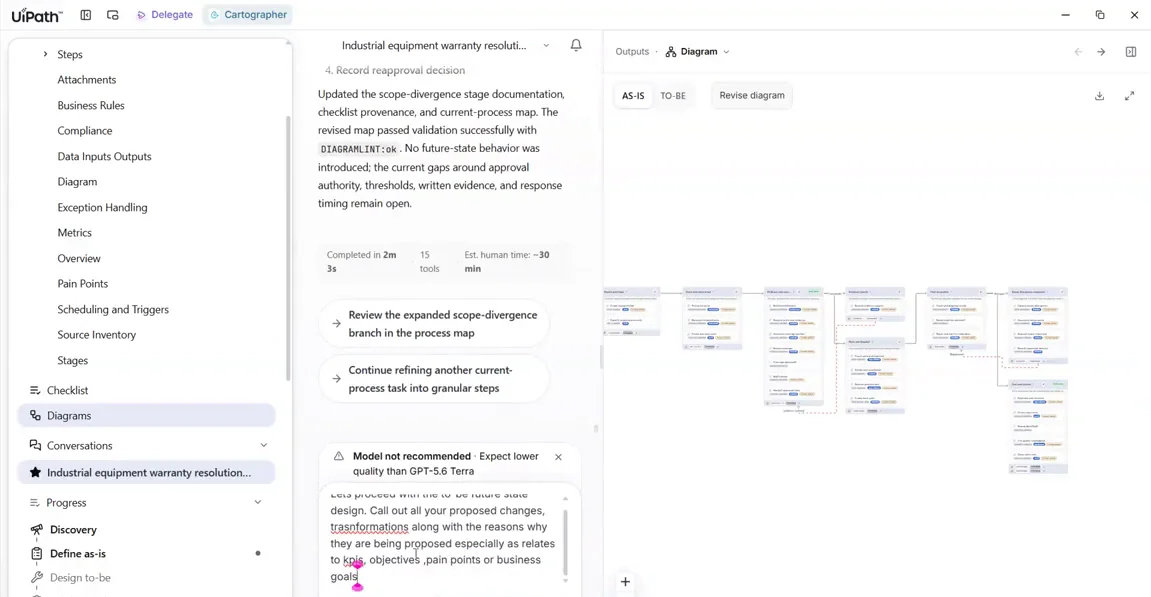Click the Conversations chat icon
The width and height of the screenshot is (1151, 597).
coord(35,445)
